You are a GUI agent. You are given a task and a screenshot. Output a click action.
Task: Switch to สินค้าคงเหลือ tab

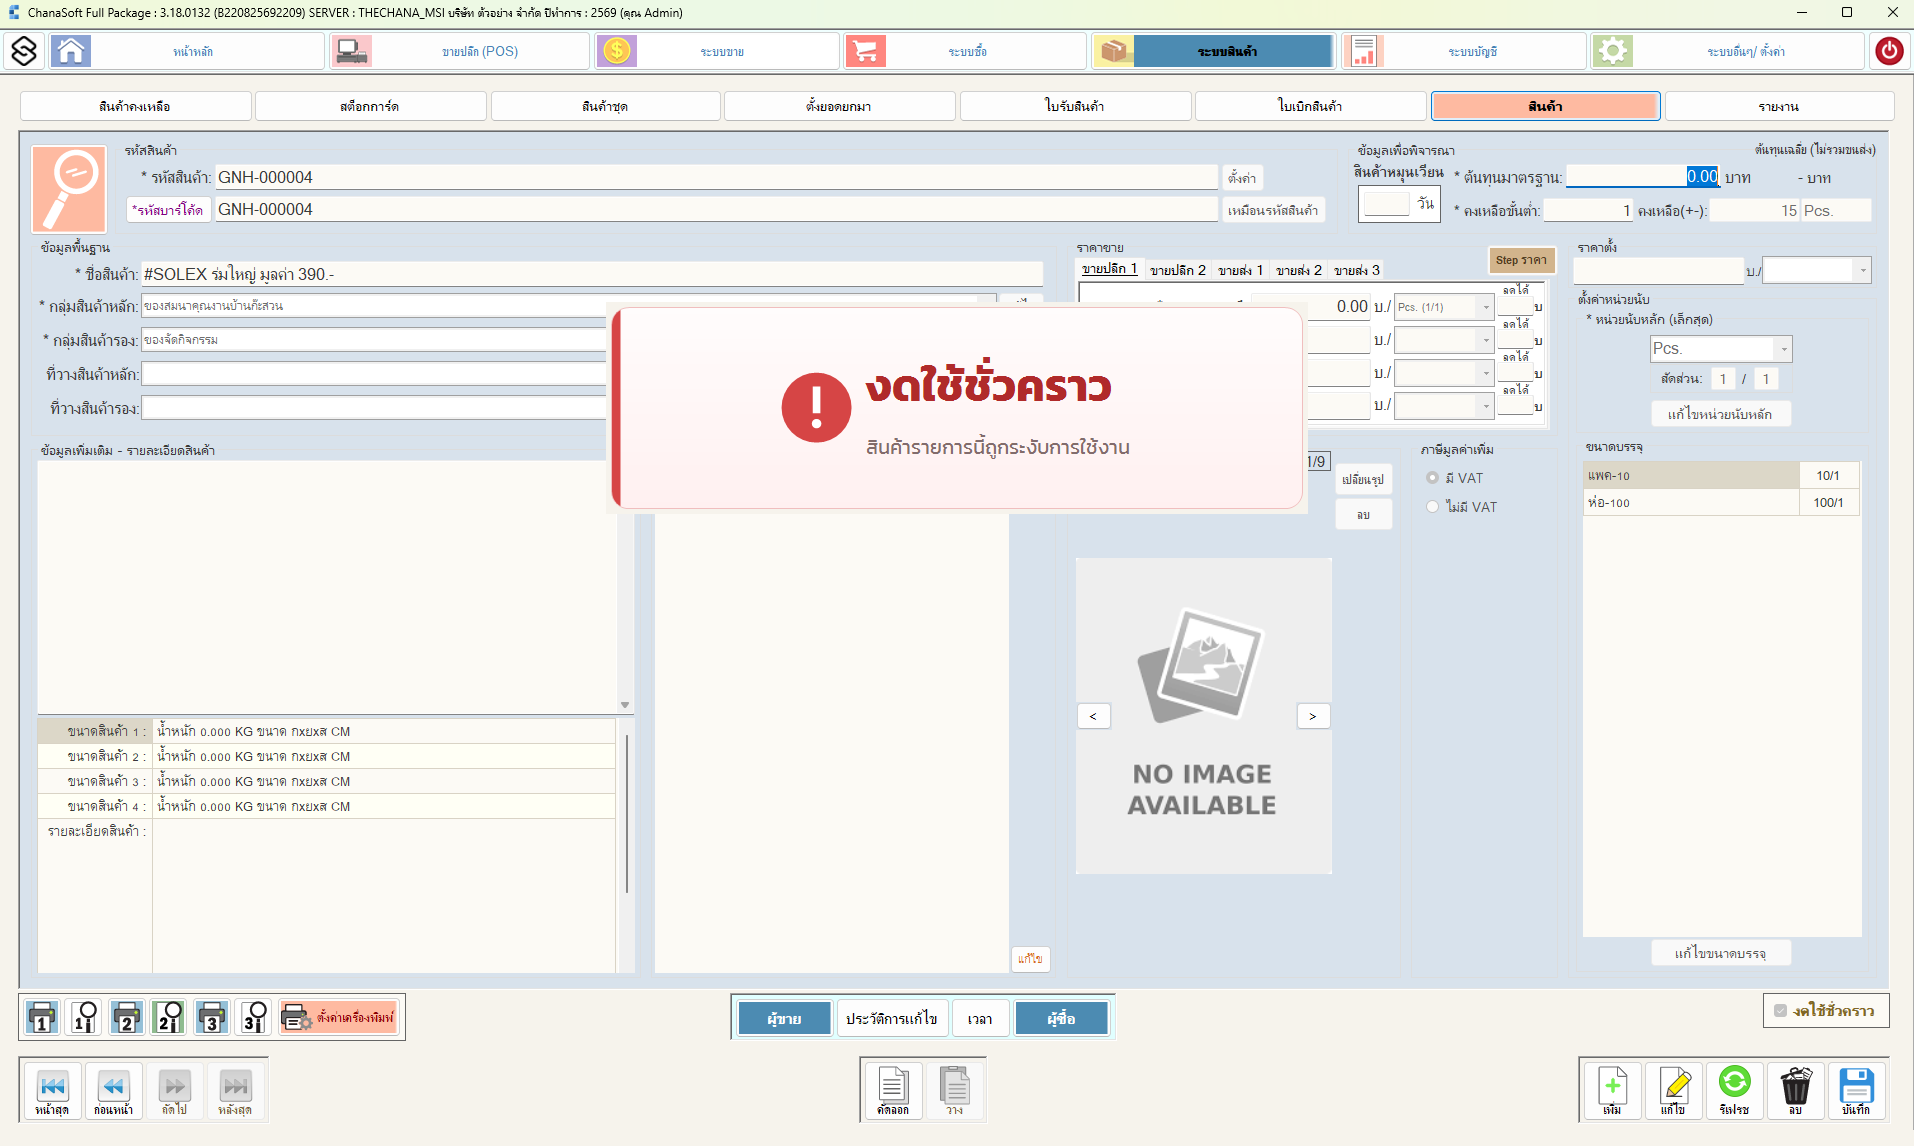[x=135, y=106]
